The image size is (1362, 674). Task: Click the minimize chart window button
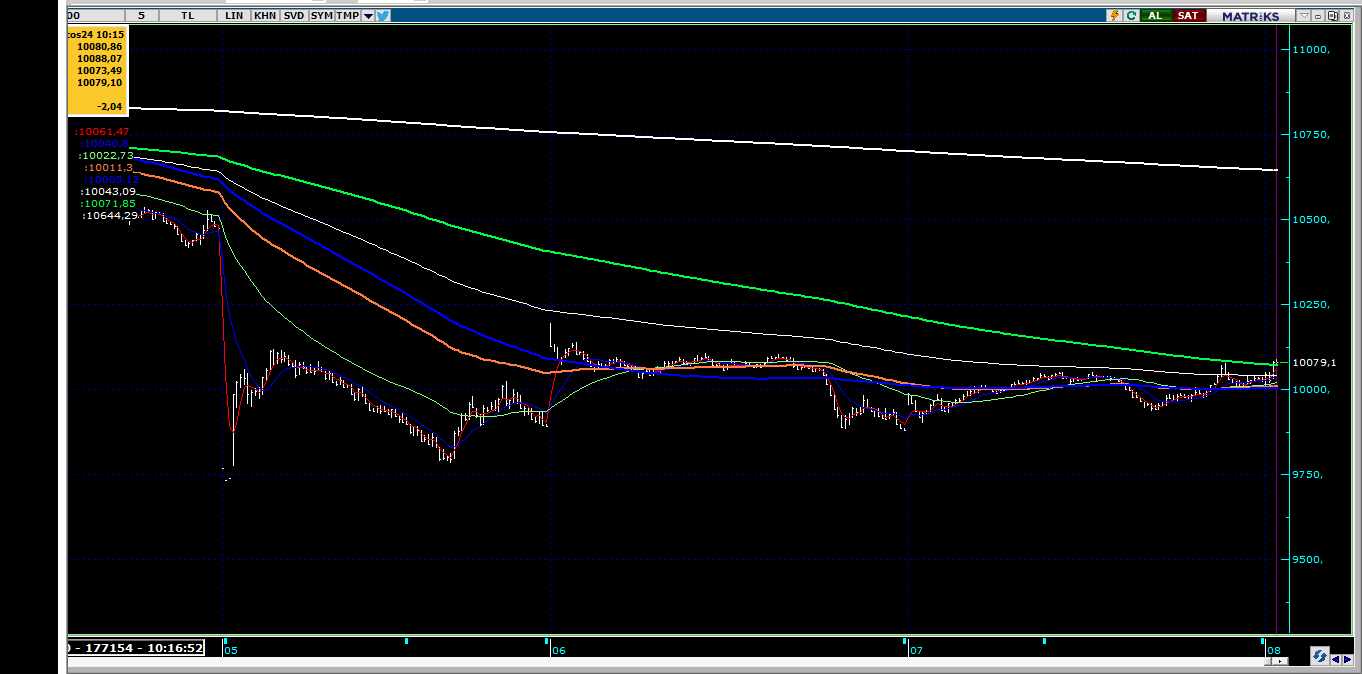point(1318,15)
